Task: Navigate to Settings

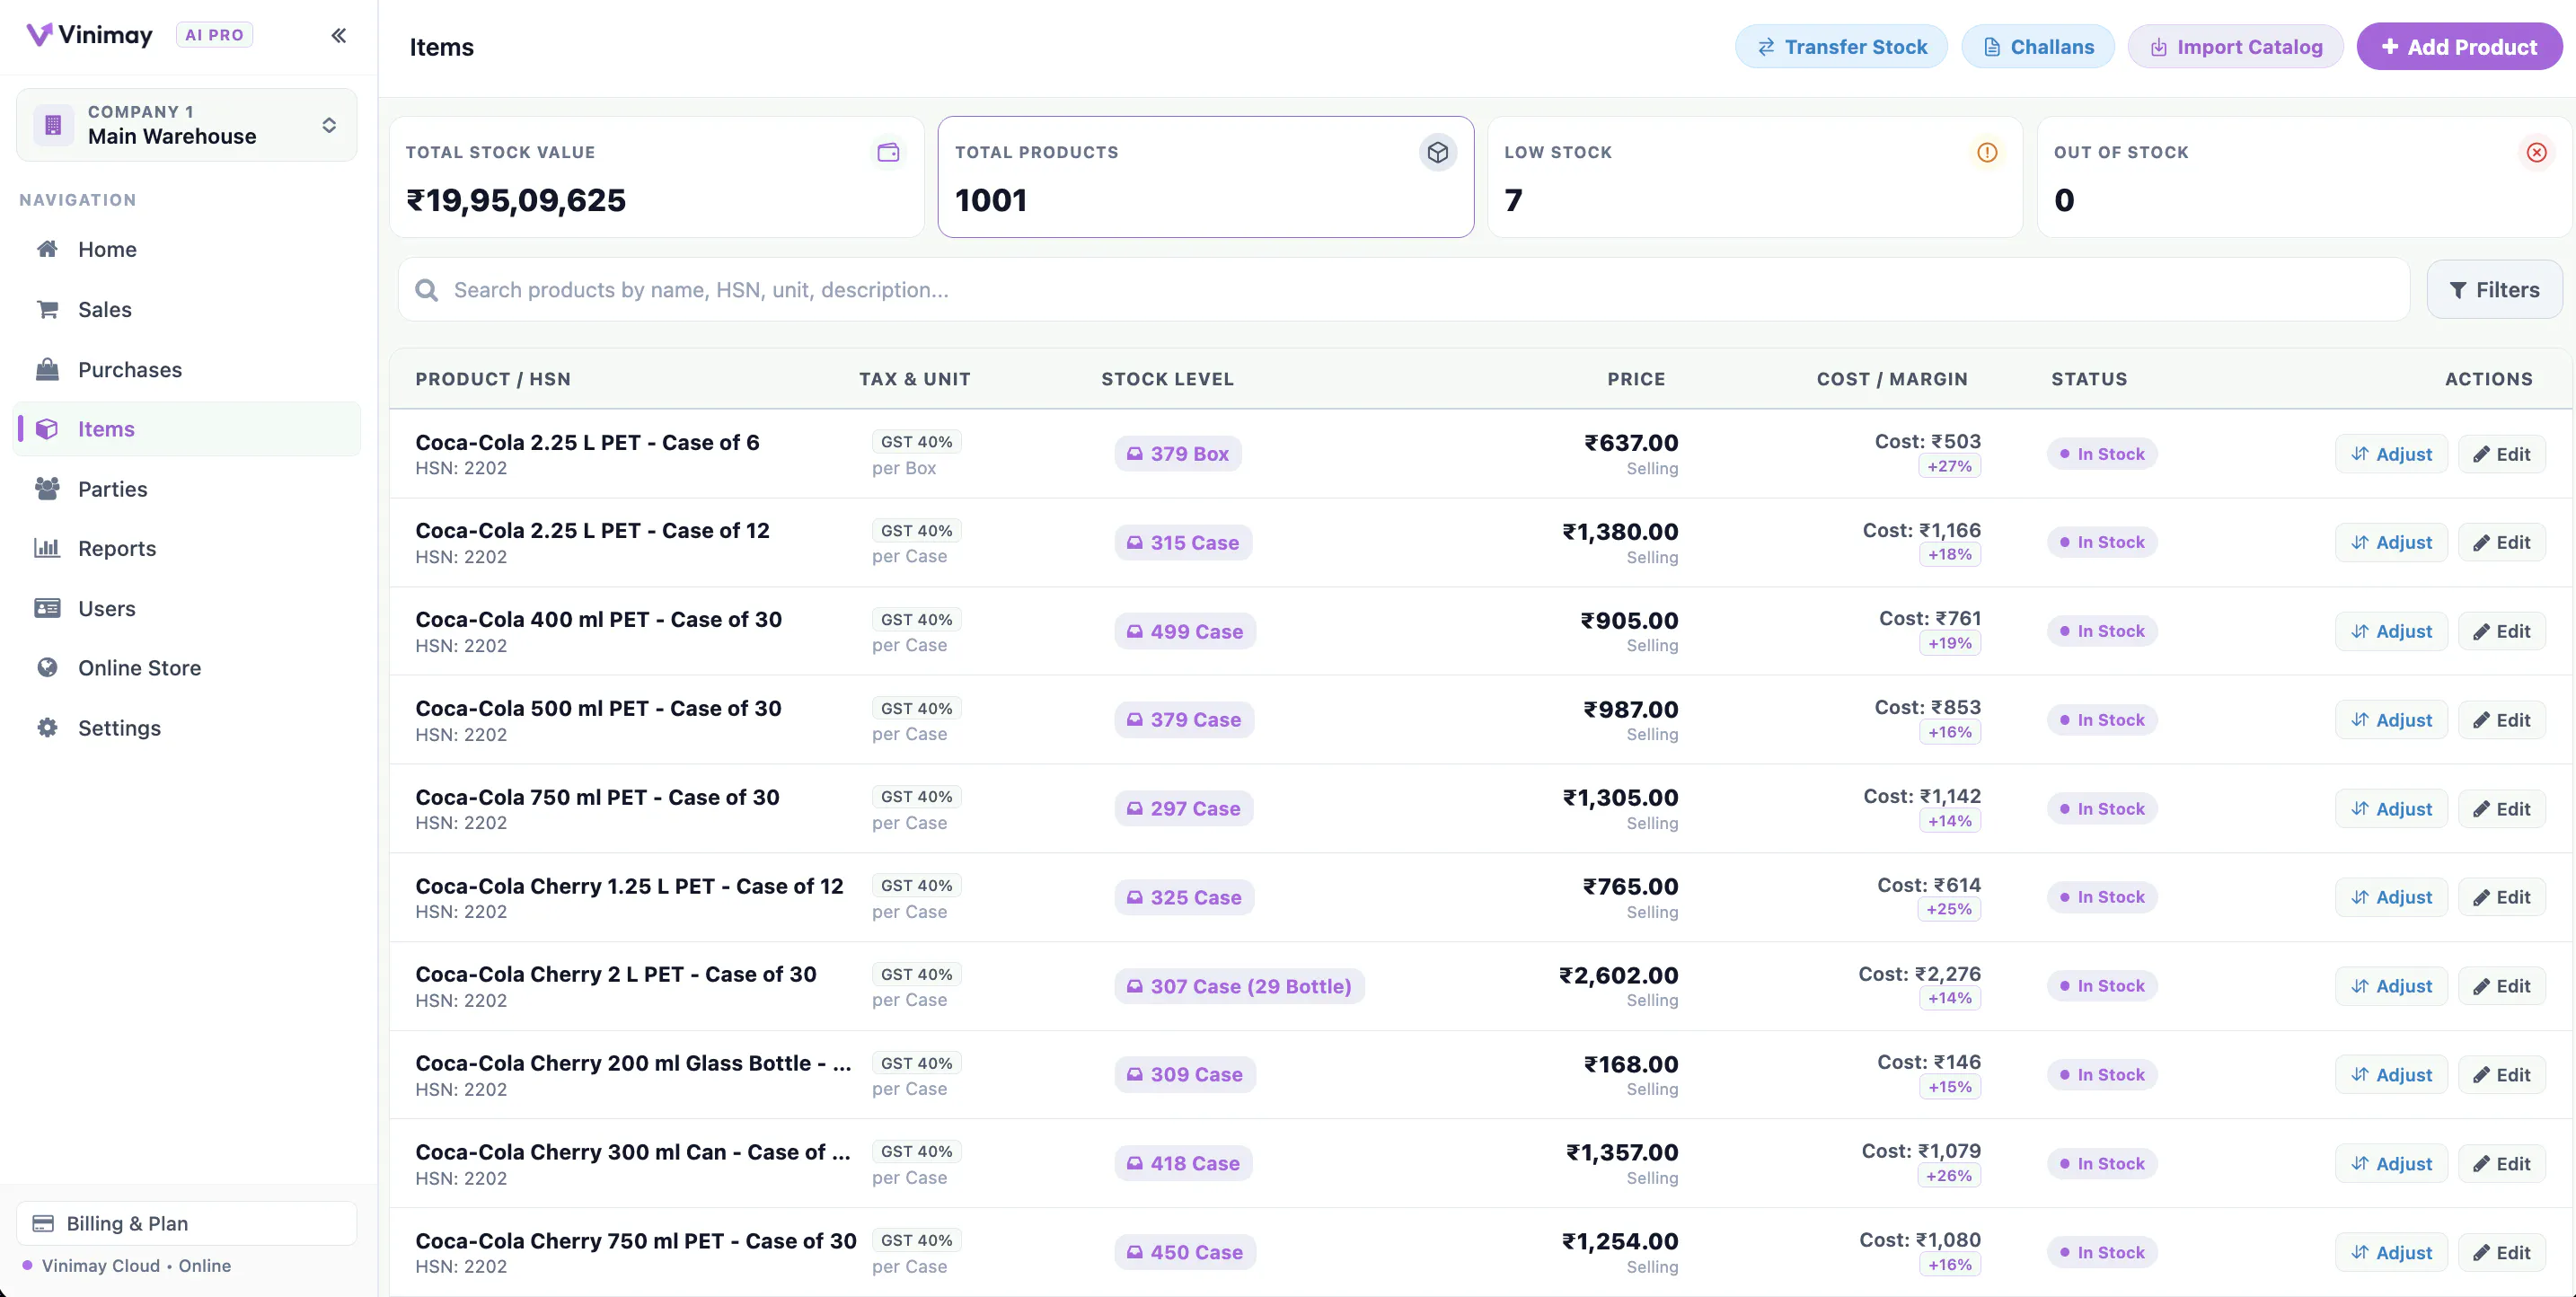Action: pos(187,727)
